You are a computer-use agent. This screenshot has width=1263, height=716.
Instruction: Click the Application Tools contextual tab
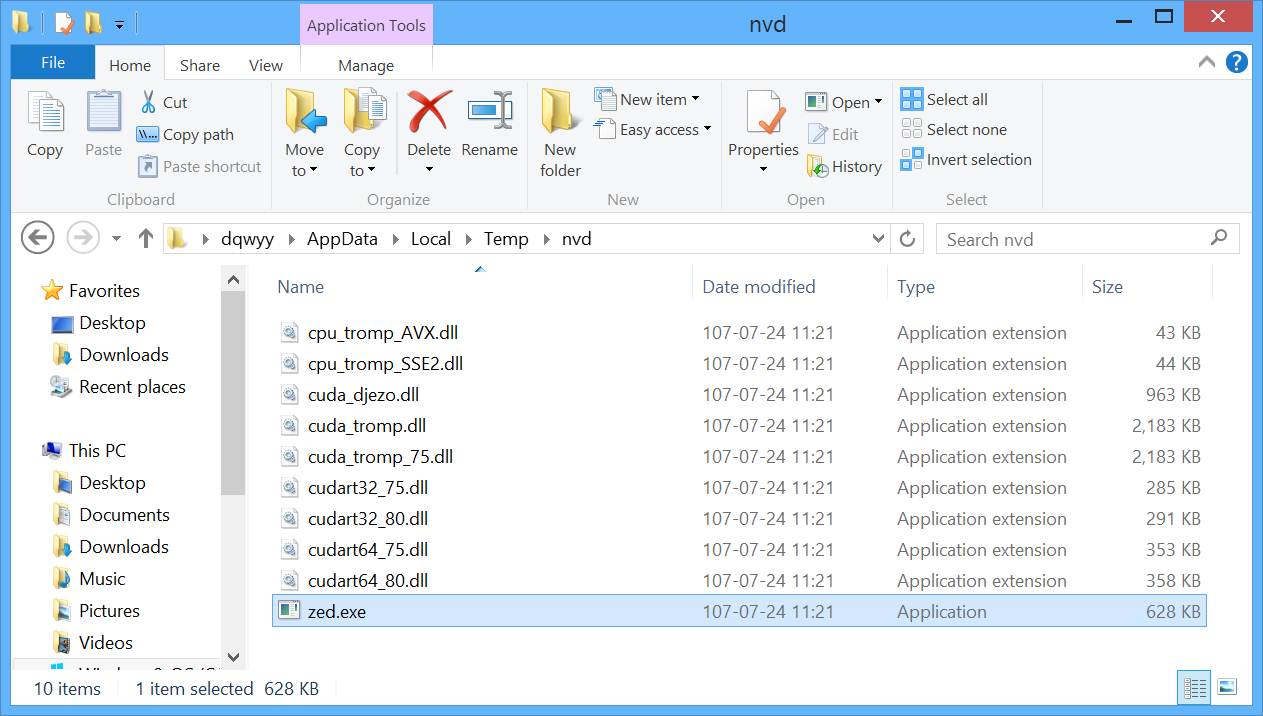pos(366,25)
